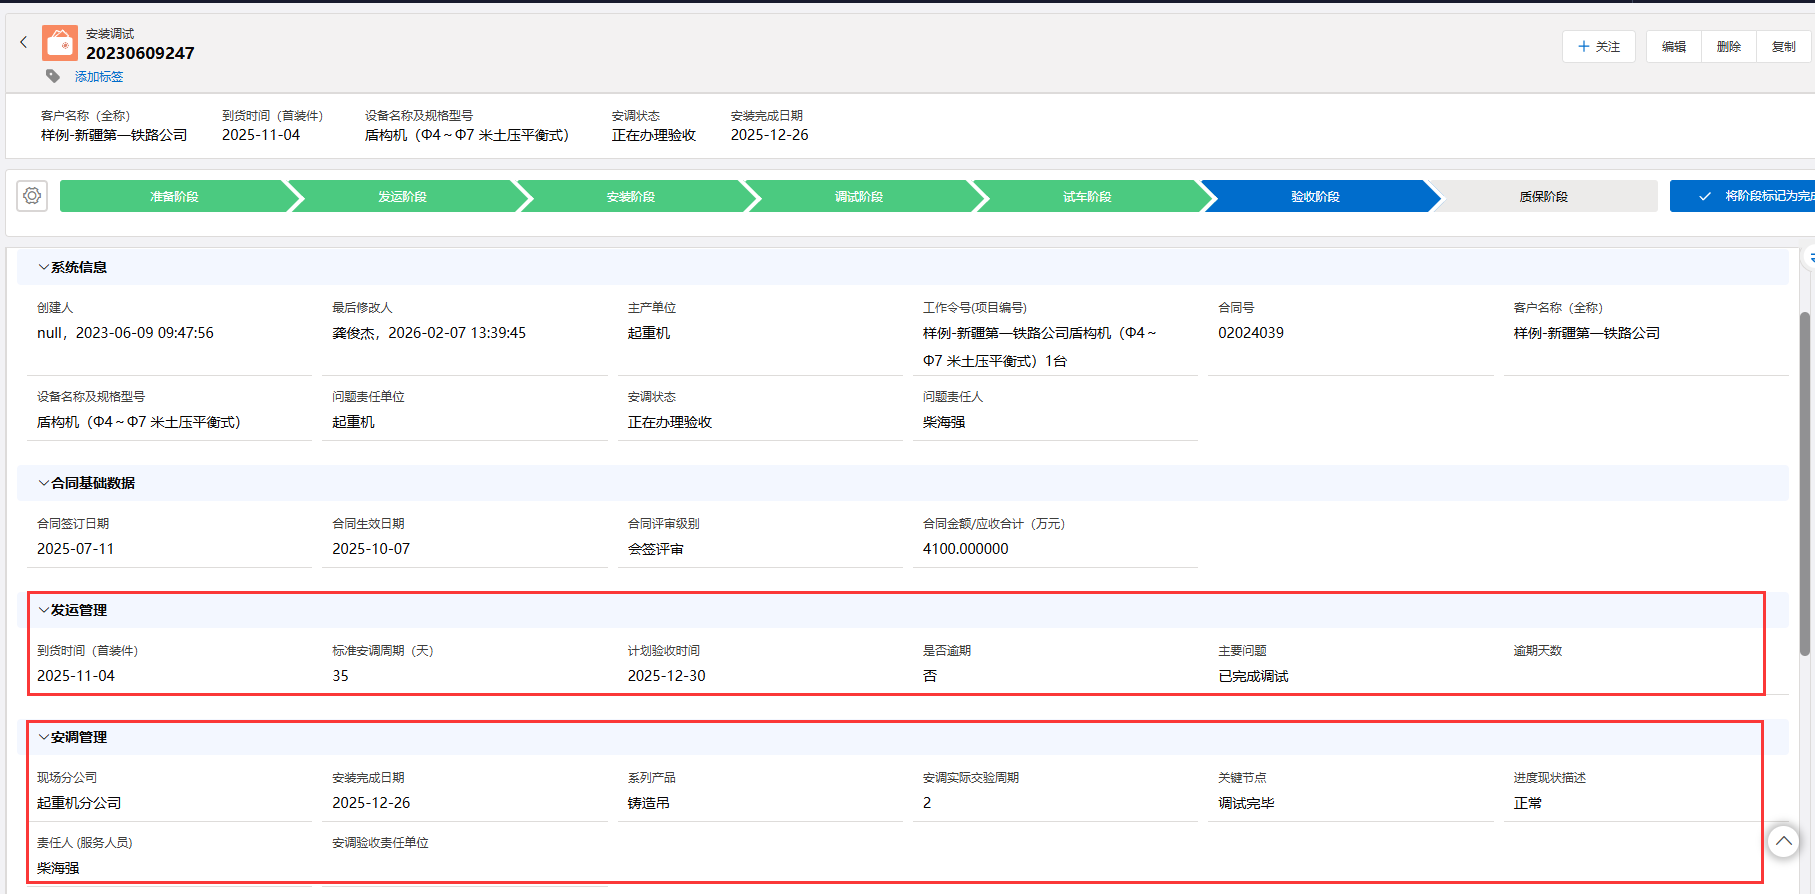
Task: Click the plus 关注 follow button
Action: 1598,47
